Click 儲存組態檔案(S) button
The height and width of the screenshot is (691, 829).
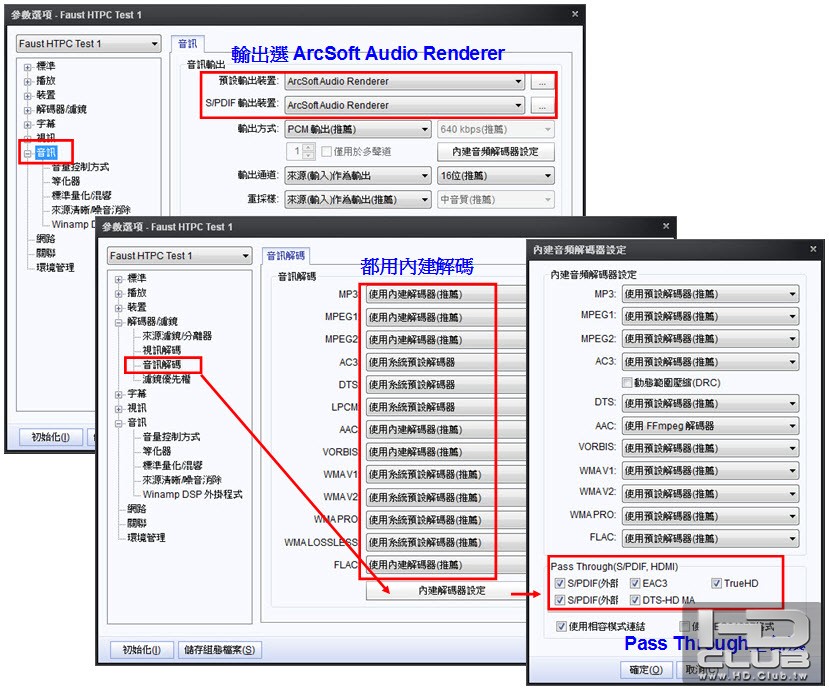[x=219, y=650]
